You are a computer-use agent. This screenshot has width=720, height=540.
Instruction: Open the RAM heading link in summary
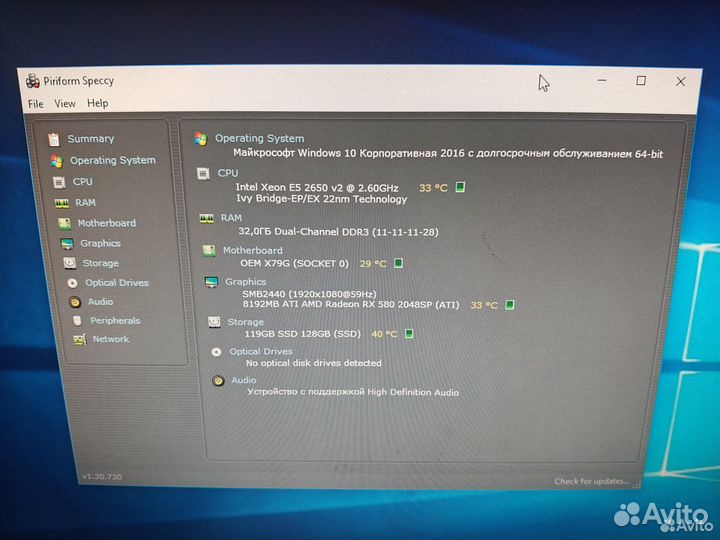(x=231, y=218)
